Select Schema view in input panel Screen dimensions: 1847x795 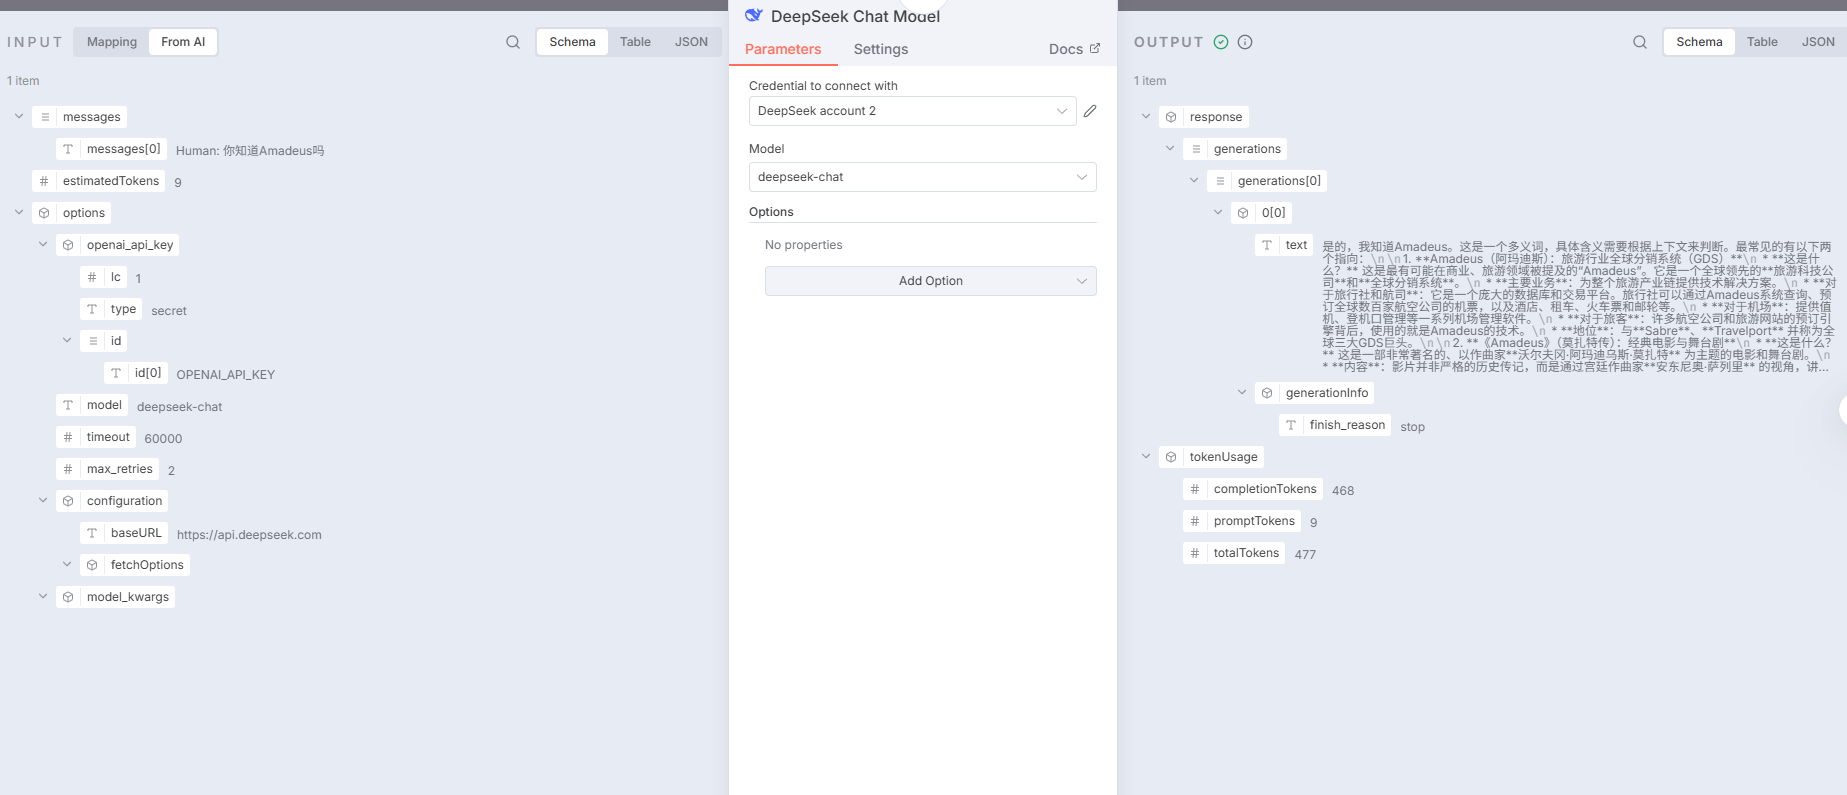572,42
